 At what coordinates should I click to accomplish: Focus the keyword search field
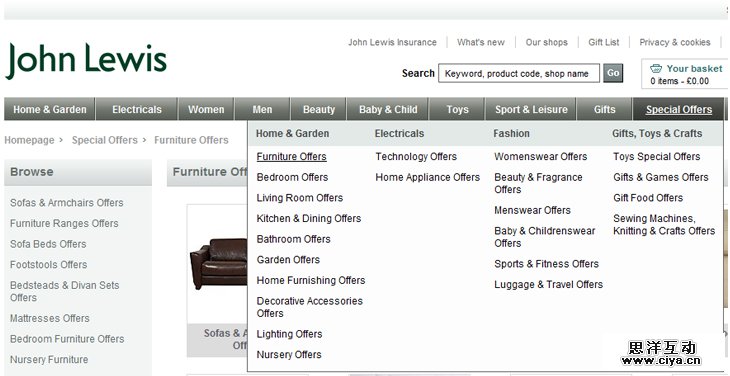tap(519, 74)
